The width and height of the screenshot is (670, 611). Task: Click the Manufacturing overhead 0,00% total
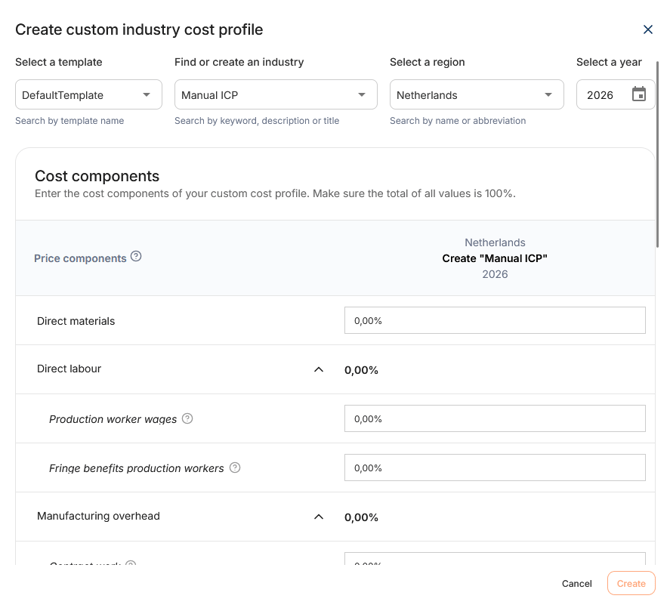(x=361, y=517)
